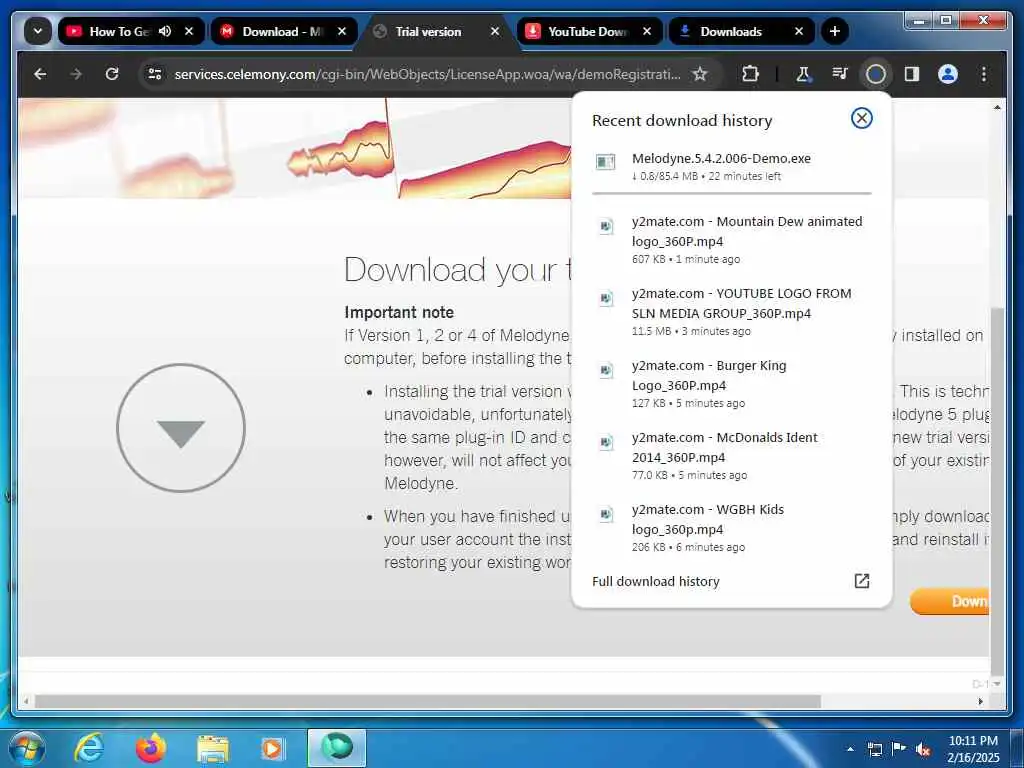Screen dimensions: 1024x768
Task: Click the celemony URL address bar
Action: click(427, 74)
